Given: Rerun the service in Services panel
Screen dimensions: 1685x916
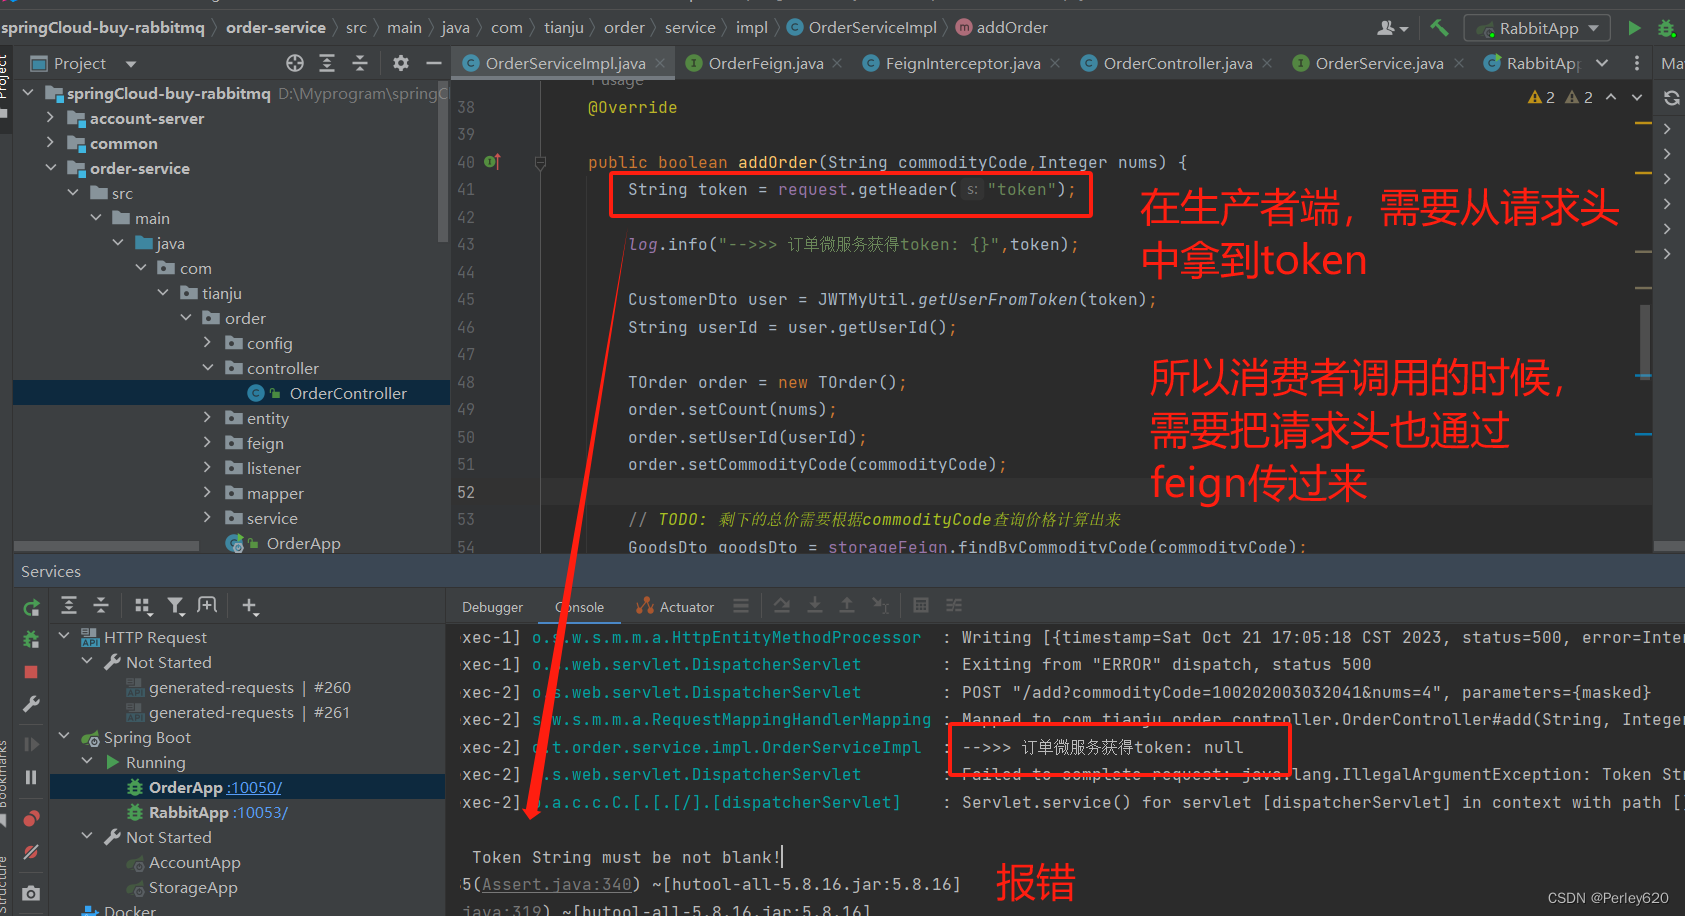Looking at the screenshot, I should pos(31,607).
